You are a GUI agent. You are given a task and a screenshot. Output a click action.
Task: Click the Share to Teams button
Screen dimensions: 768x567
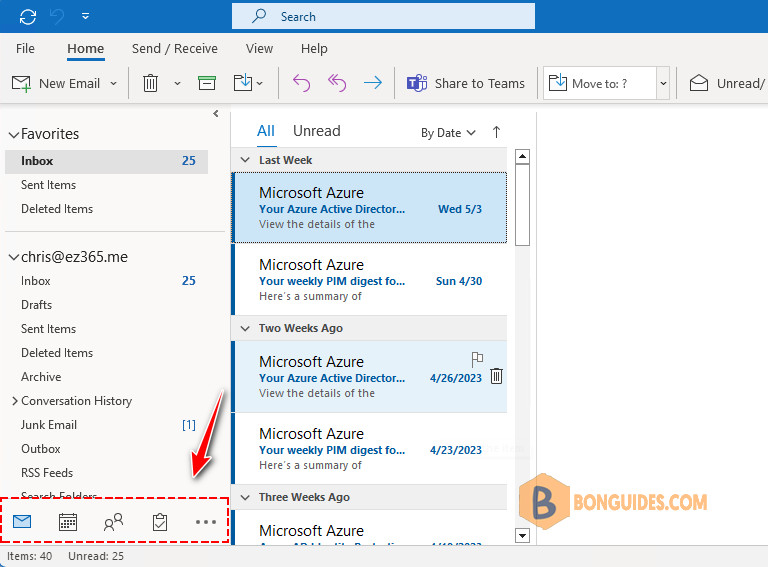coord(465,84)
